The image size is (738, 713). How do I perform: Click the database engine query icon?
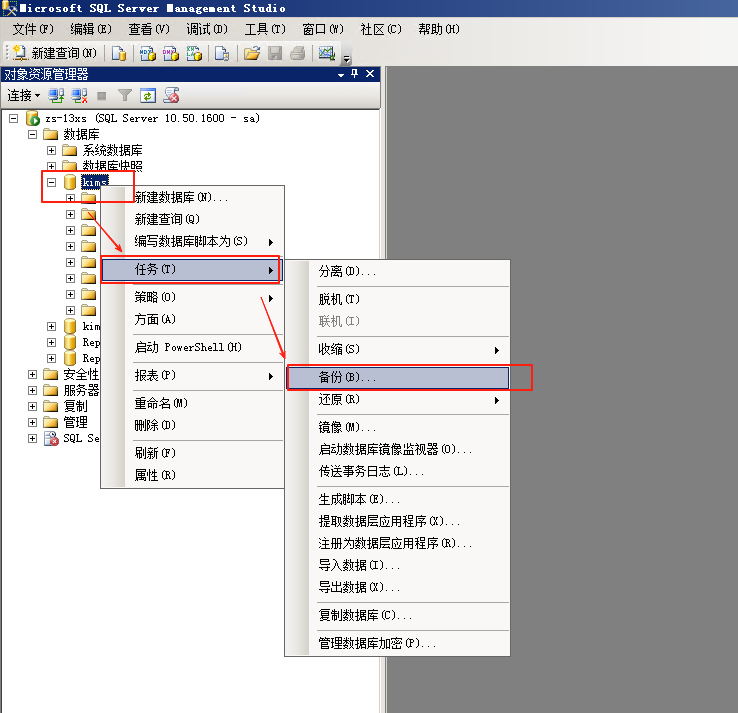[x=119, y=53]
